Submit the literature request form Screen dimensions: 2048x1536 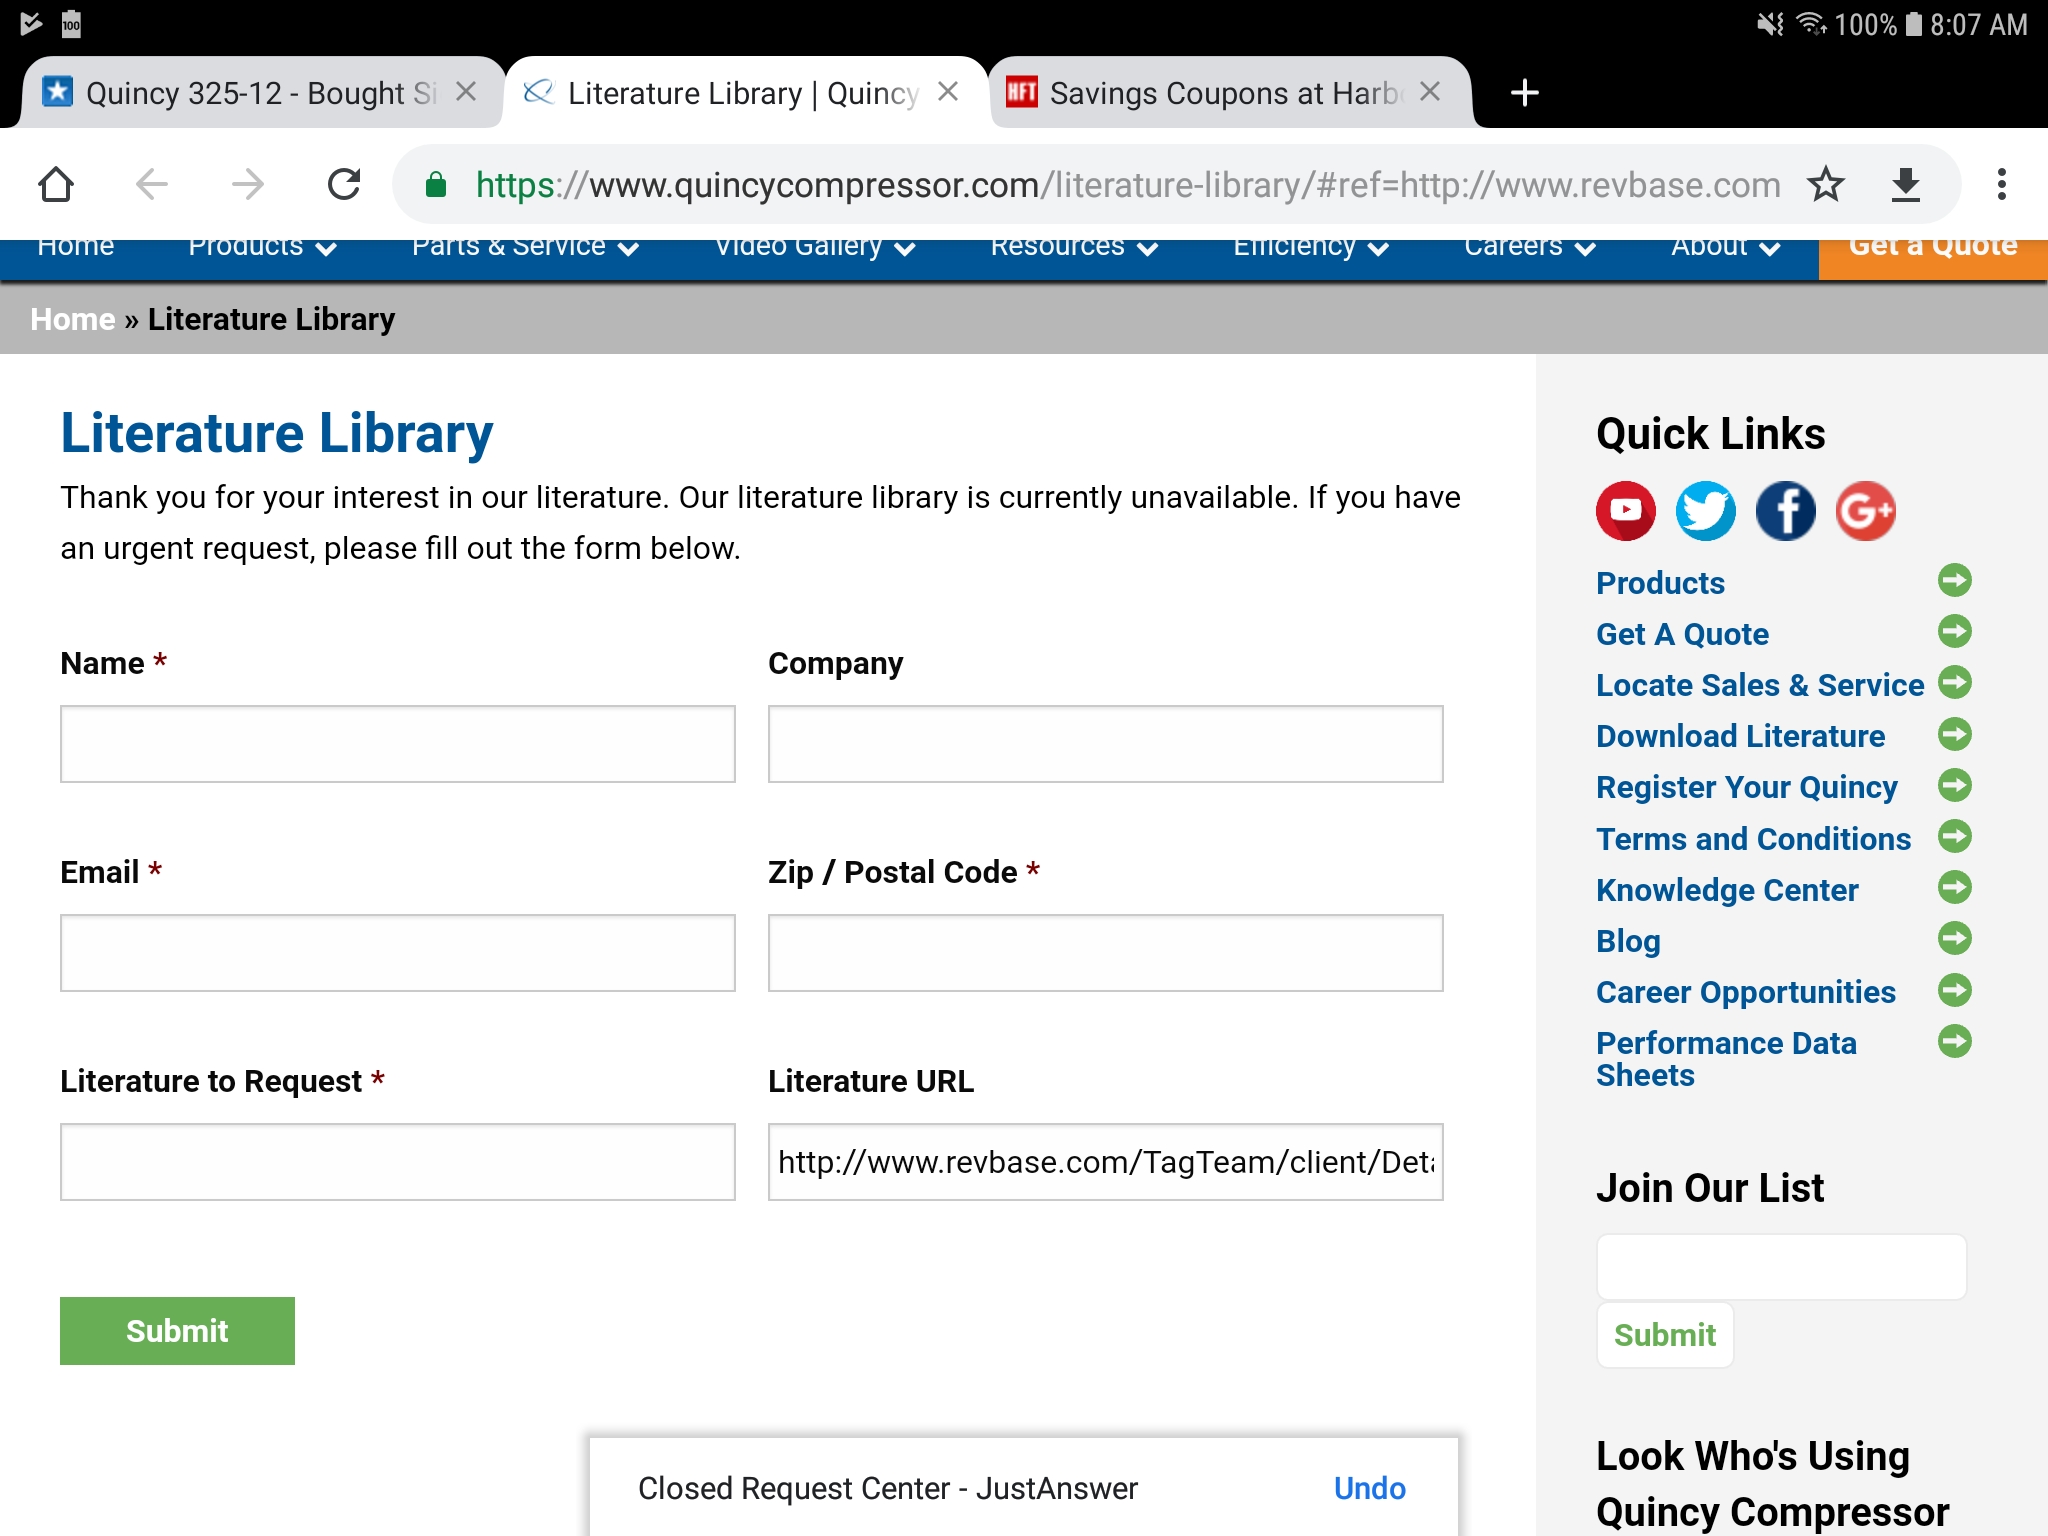[x=177, y=1331]
